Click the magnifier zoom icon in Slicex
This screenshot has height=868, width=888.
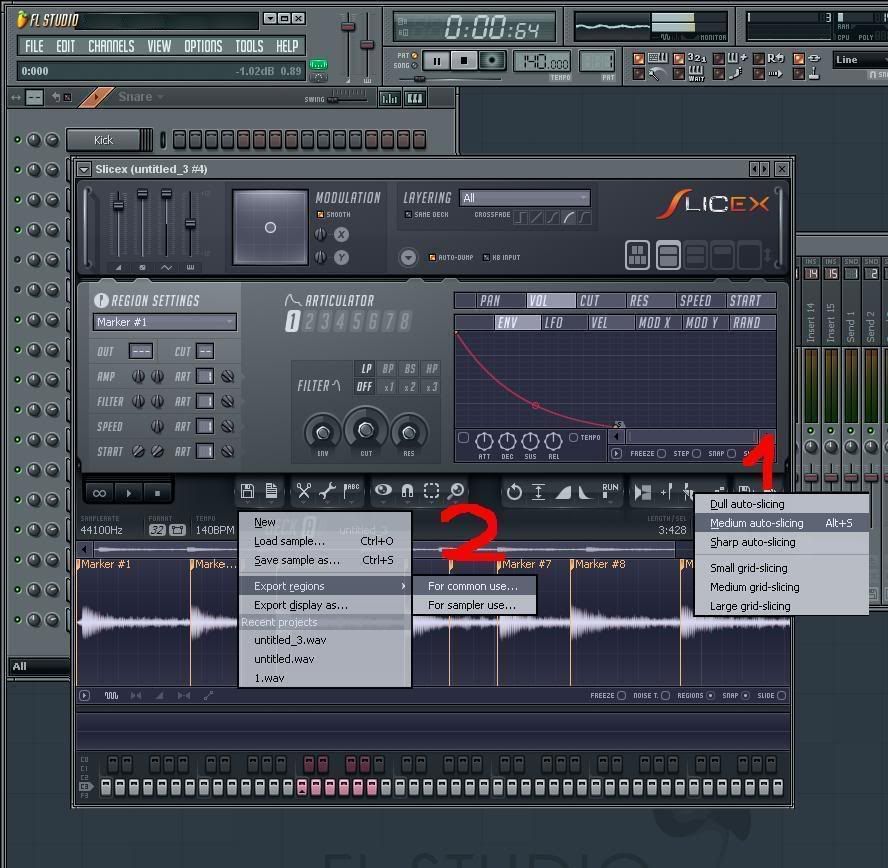pos(455,491)
